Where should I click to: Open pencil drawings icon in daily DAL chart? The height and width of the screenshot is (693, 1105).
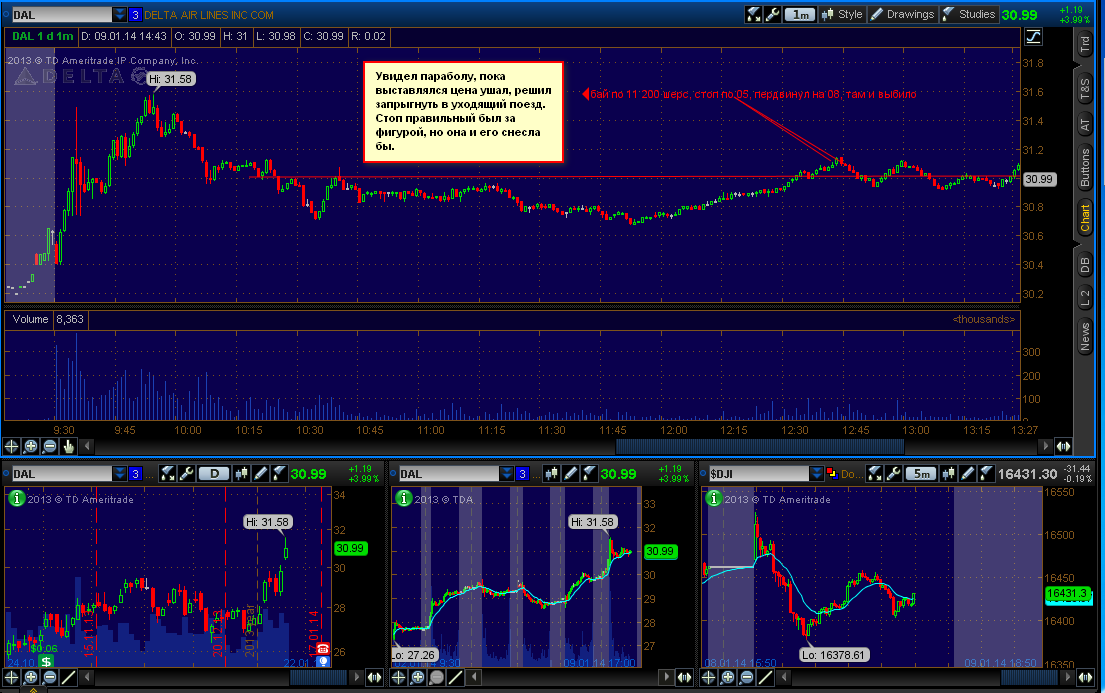click(x=260, y=474)
